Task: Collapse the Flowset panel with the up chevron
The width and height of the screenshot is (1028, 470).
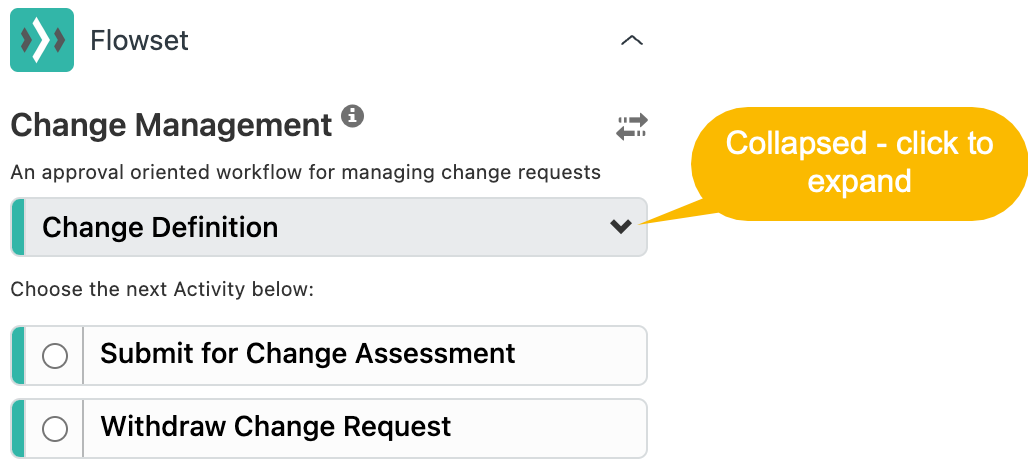Action: 631,41
